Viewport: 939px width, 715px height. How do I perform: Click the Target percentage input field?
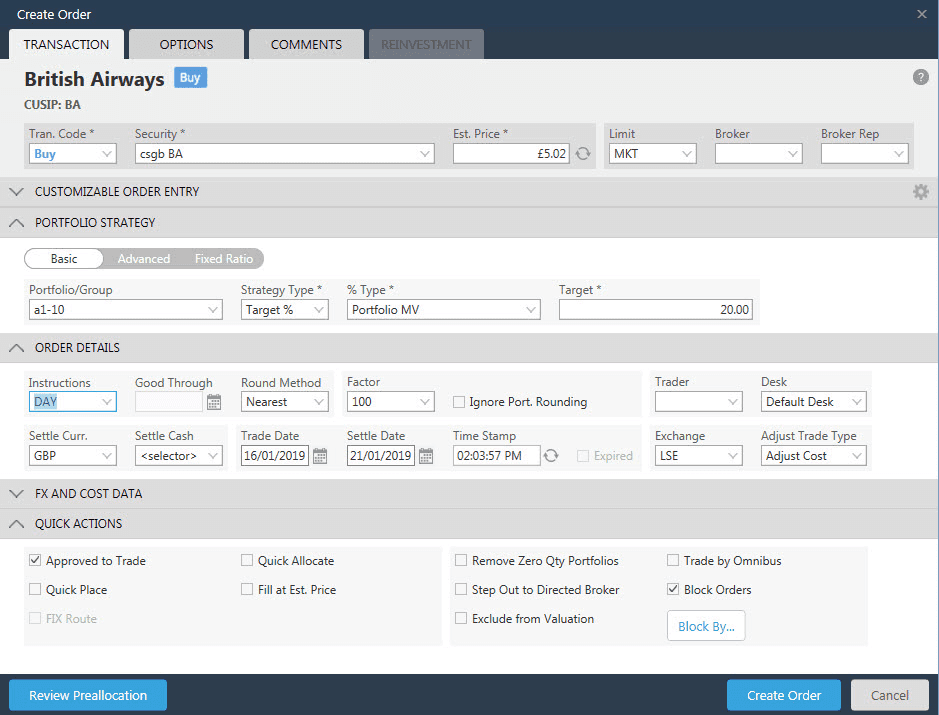click(x=656, y=310)
